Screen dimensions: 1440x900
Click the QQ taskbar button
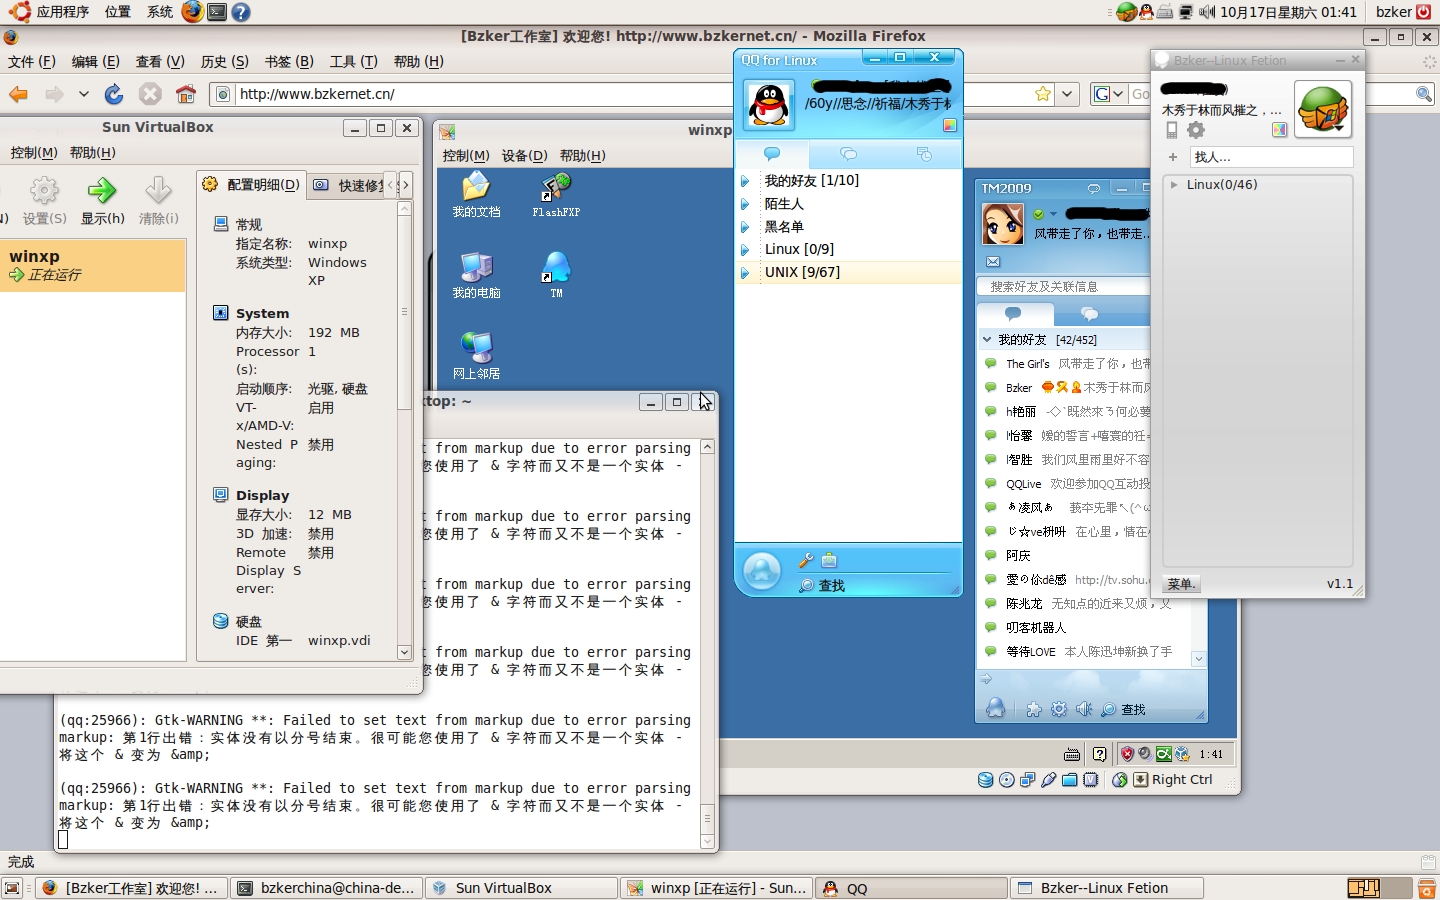911,888
